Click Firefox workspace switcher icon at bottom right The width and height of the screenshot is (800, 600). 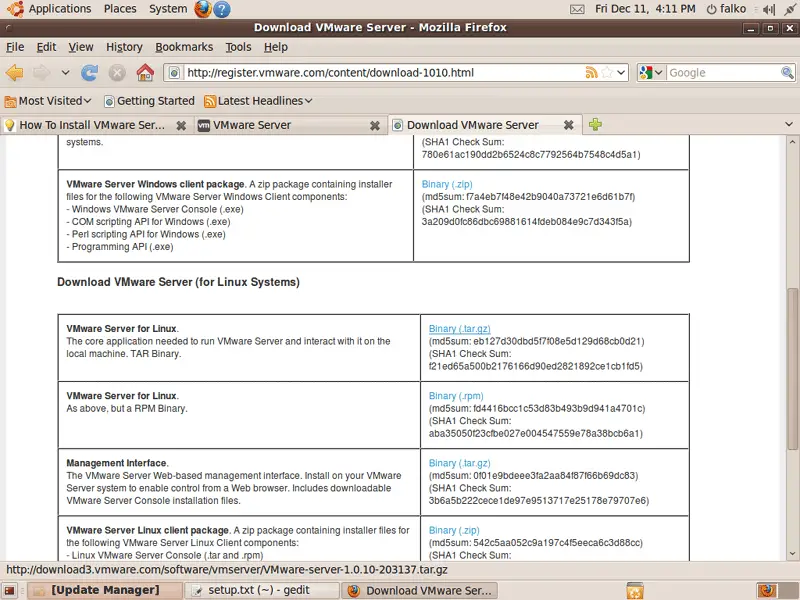[x=767, y=590]
